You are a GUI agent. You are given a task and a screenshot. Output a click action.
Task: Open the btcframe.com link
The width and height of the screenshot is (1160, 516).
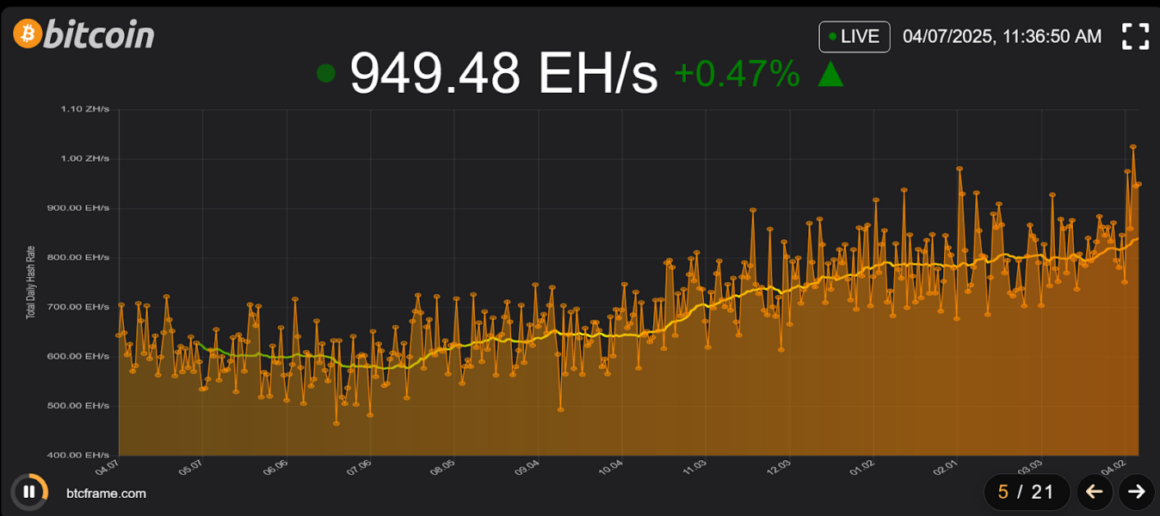[x=106, y=493]
